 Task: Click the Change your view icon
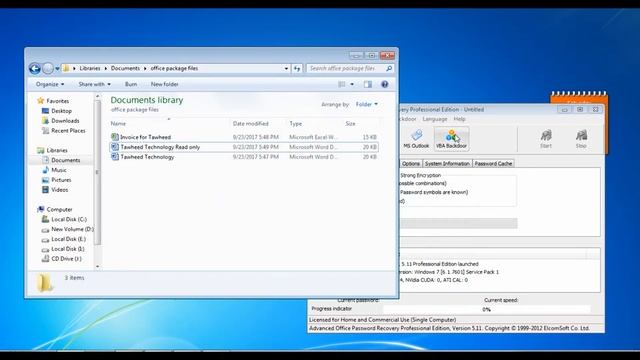coord(342,84)
